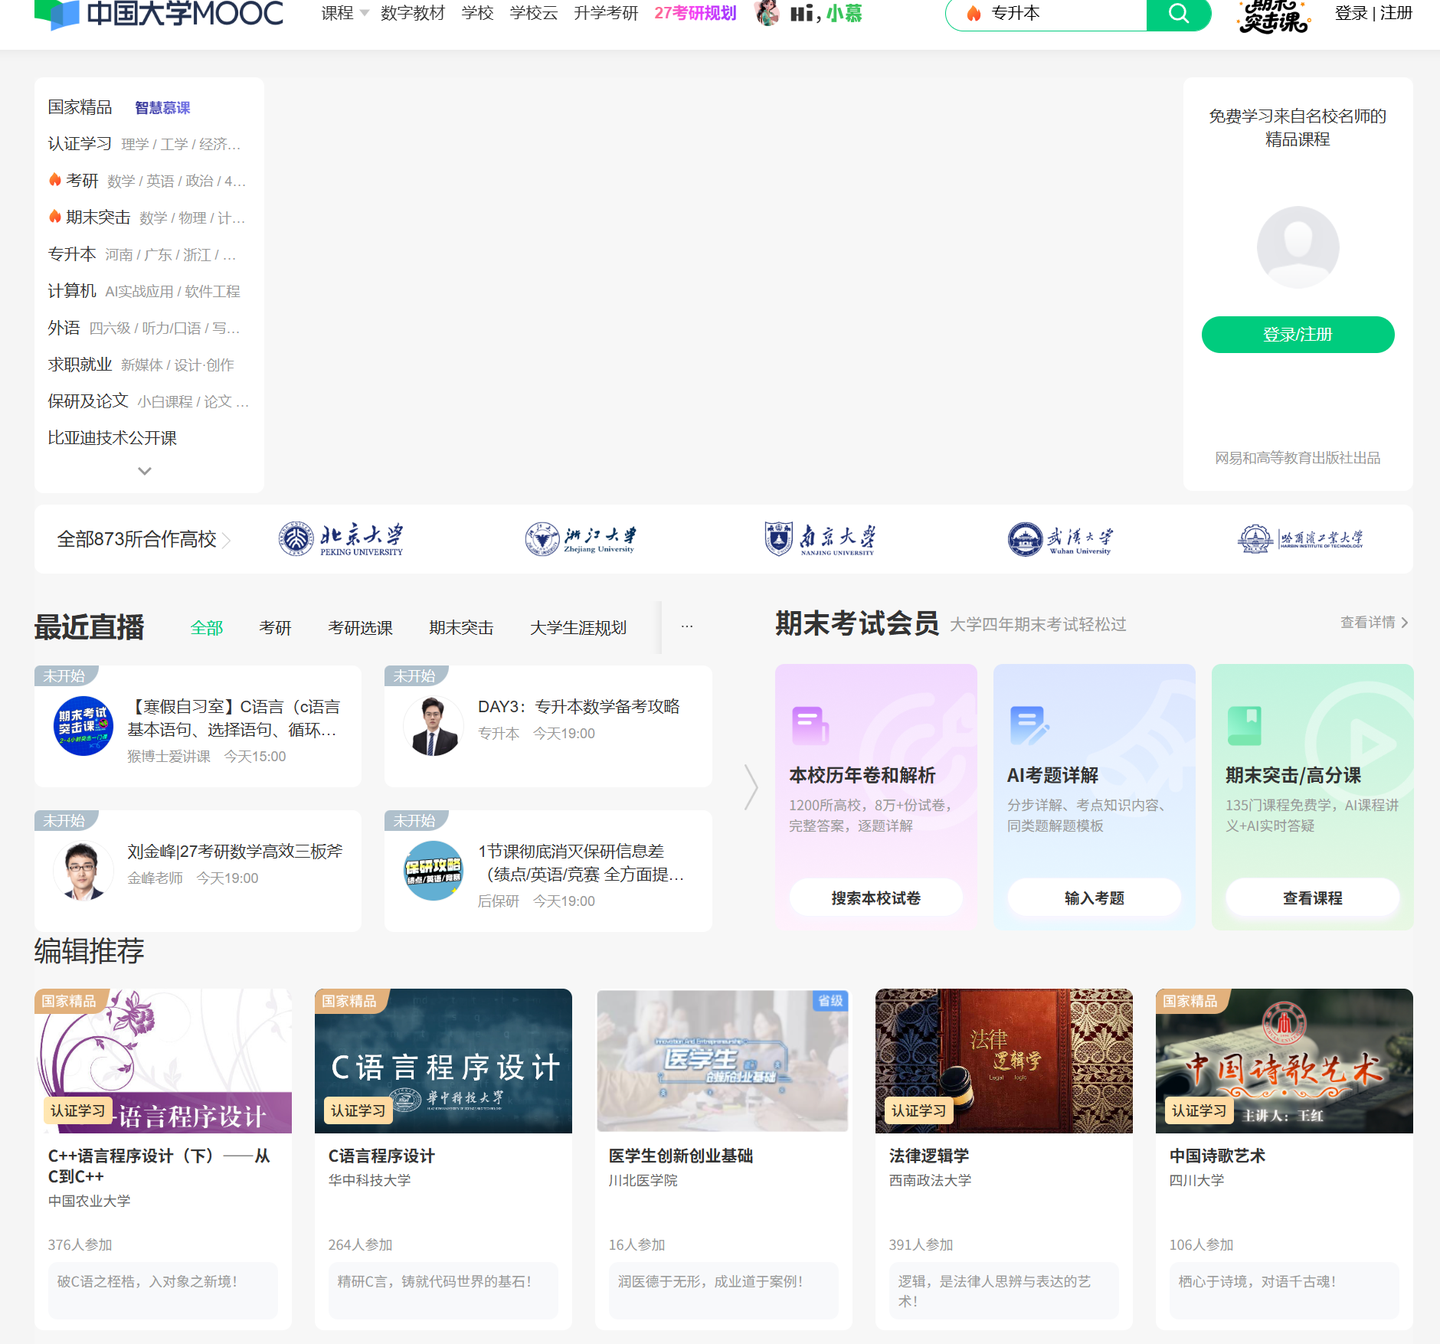Open 查看详情 for 期末考试会员
Screen dimensions: 1440x1344
1374,622
